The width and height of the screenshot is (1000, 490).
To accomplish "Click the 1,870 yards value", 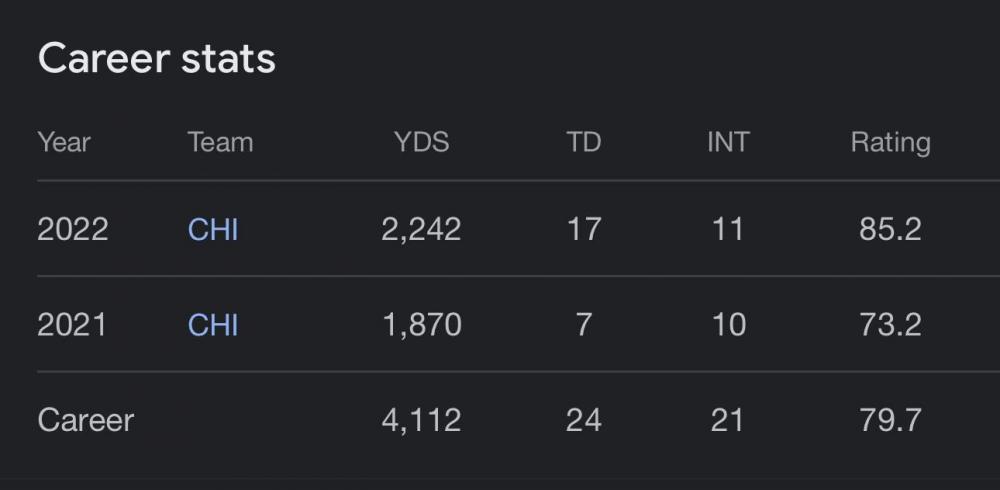I will pos(421,325).
